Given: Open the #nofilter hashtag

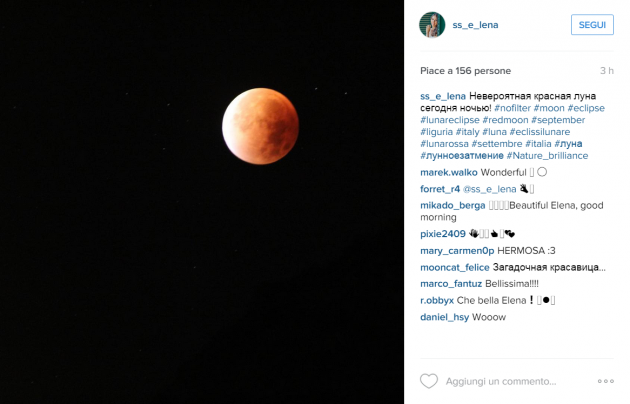Looking at the screenshot, I should (512, 108).
